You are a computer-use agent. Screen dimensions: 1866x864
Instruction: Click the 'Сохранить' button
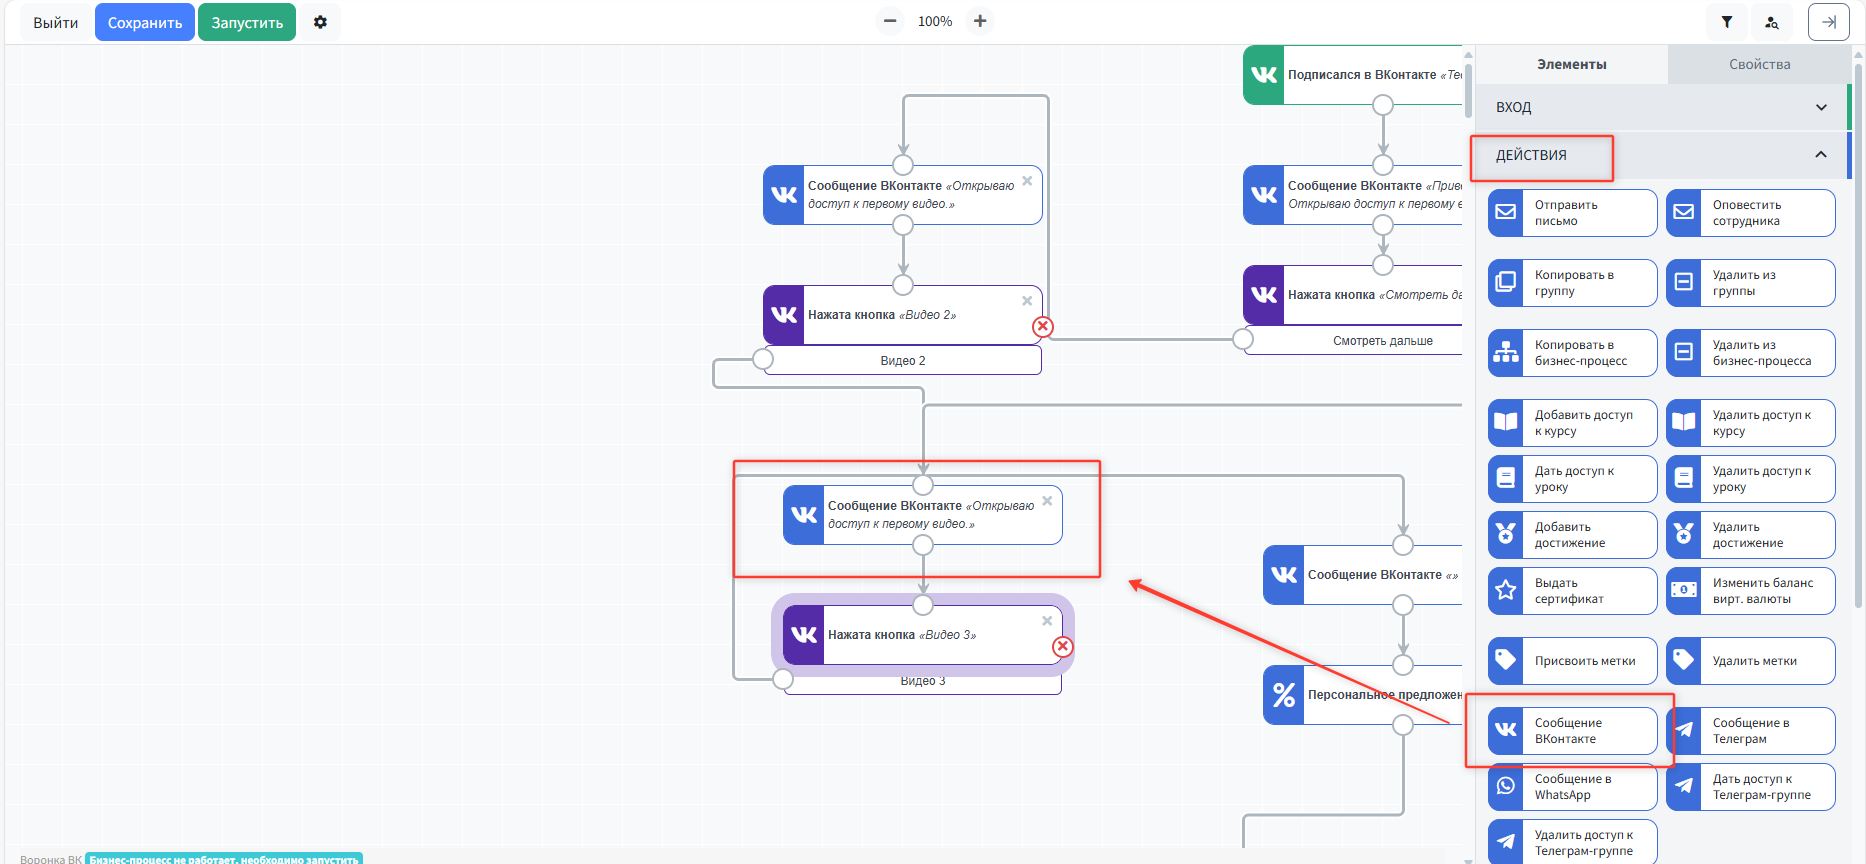pyautogui.click(x=145, y=22)
